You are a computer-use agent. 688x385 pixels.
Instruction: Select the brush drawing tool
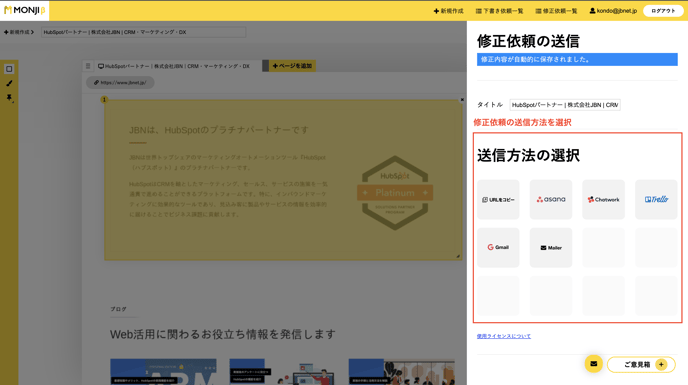coord(9,83)
